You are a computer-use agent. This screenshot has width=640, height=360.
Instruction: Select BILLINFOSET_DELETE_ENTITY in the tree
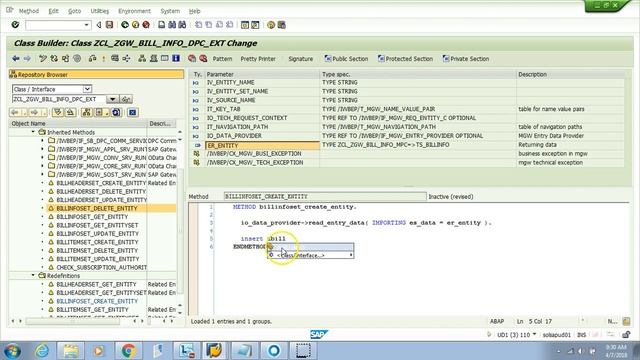[x=97, y=208]
